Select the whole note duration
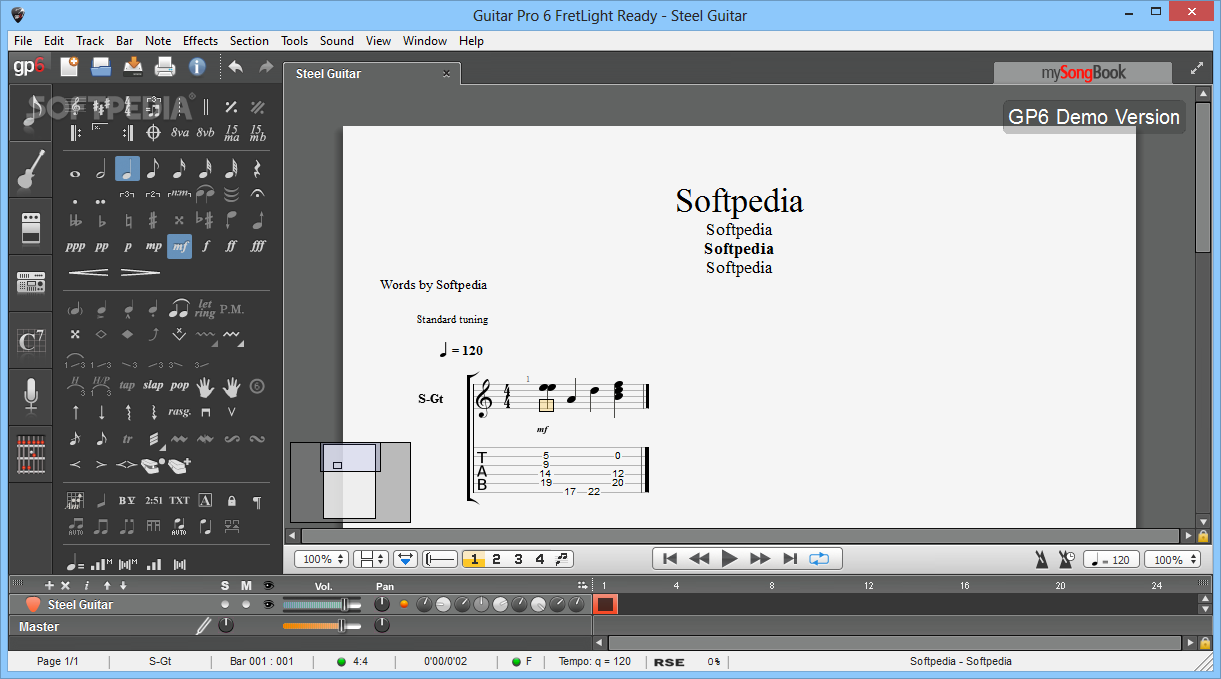1221x679 pixels. coord(75,172)
